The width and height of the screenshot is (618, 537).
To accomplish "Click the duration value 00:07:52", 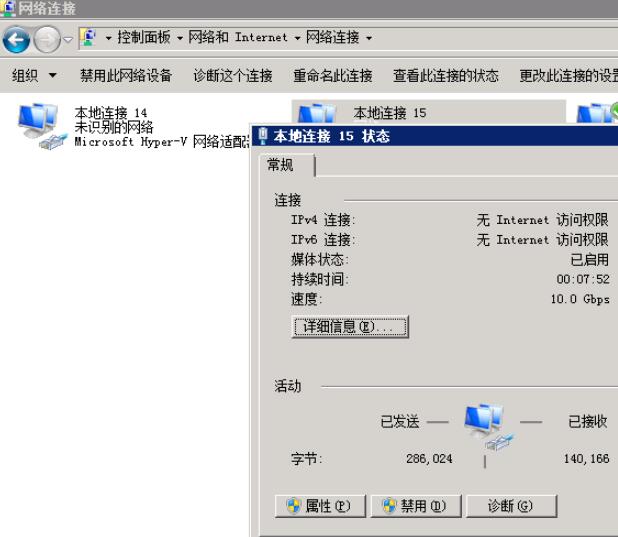I will click(583, 279).
